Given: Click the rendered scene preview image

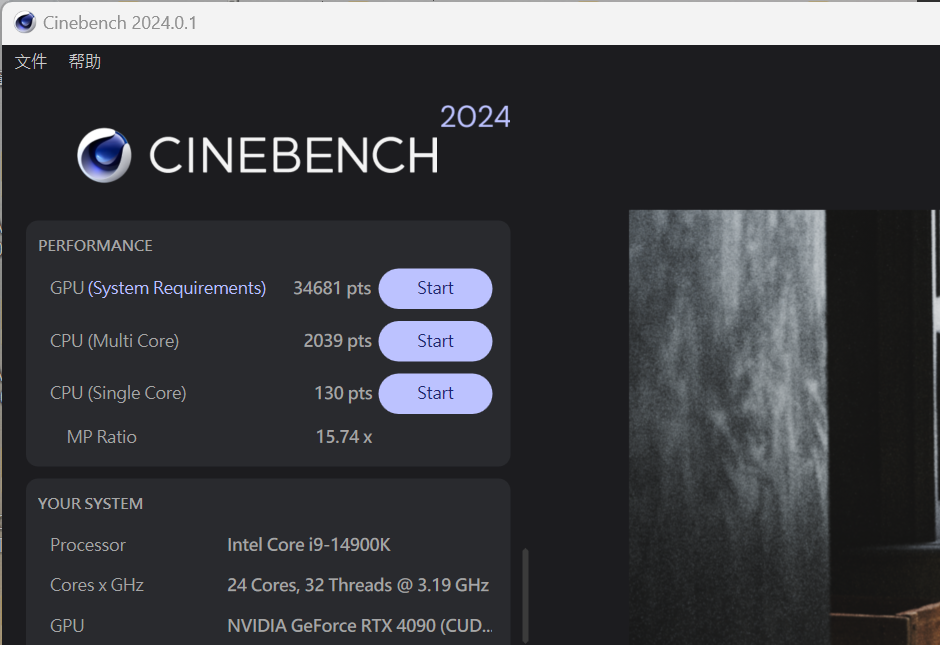Looking at the screenshot, I should [x=784, y=427].
